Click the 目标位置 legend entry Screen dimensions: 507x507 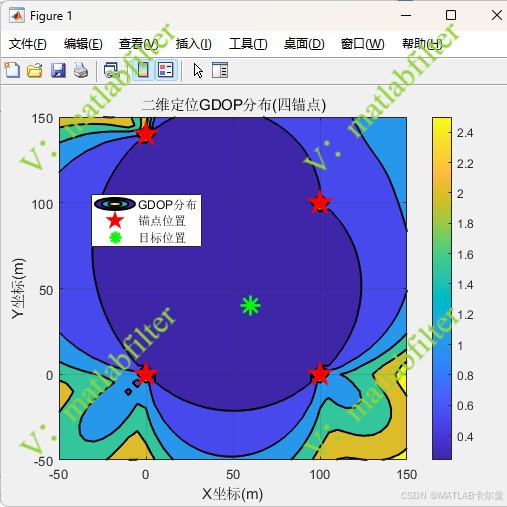pyautogui.click(x=146, y=238)
